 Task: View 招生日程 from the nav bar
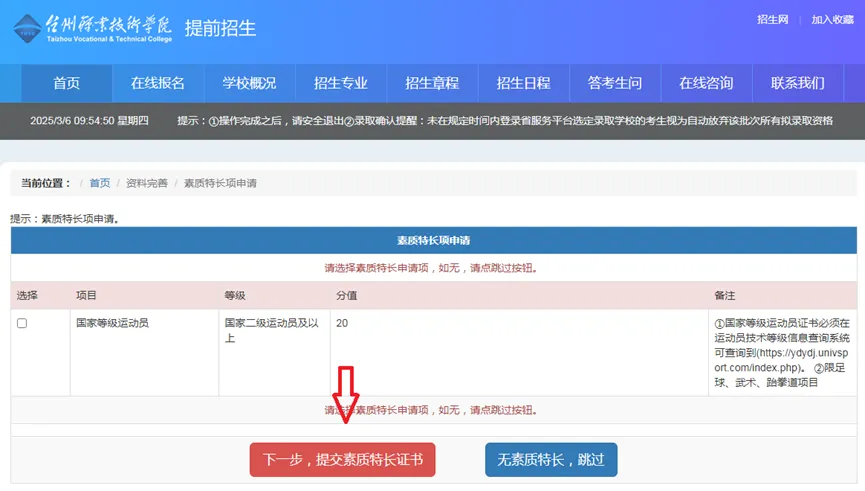click(x=523, y=83)
